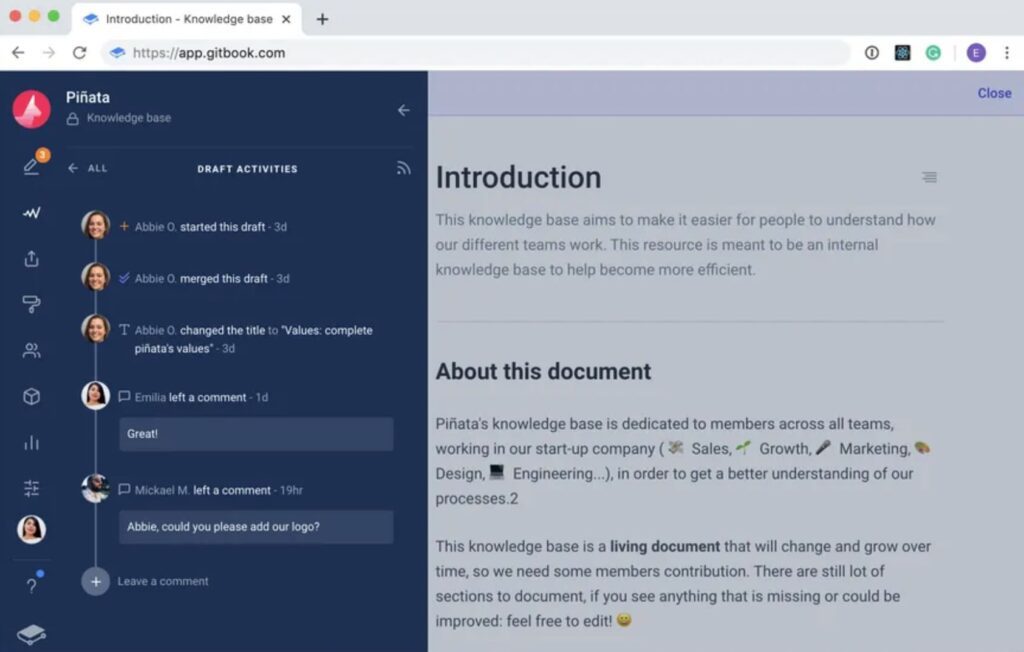
Task: Click 'Abbie O. merged this draft' entry
Action: [204, 278]
